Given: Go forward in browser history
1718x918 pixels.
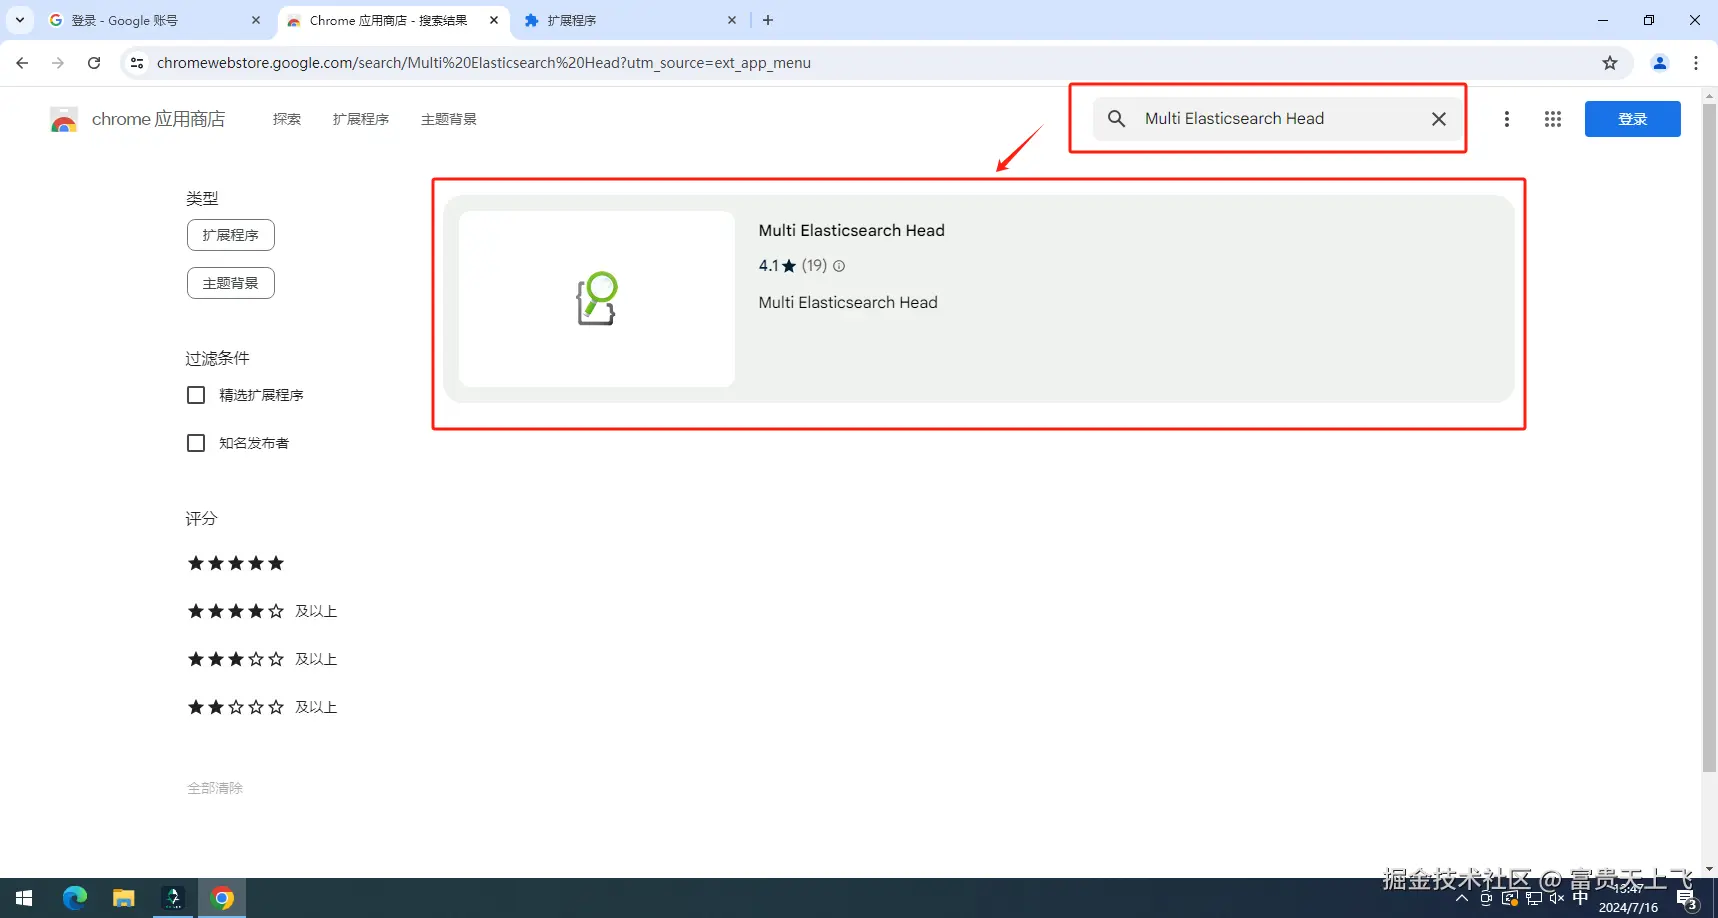Looking at the screenshot, I should coord(58,63).
